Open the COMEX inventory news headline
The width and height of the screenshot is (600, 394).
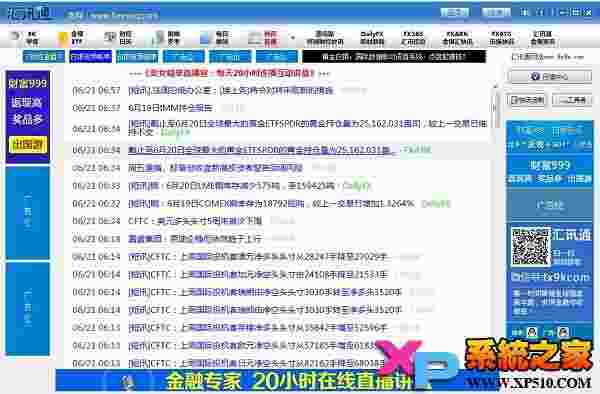point(271,204)
